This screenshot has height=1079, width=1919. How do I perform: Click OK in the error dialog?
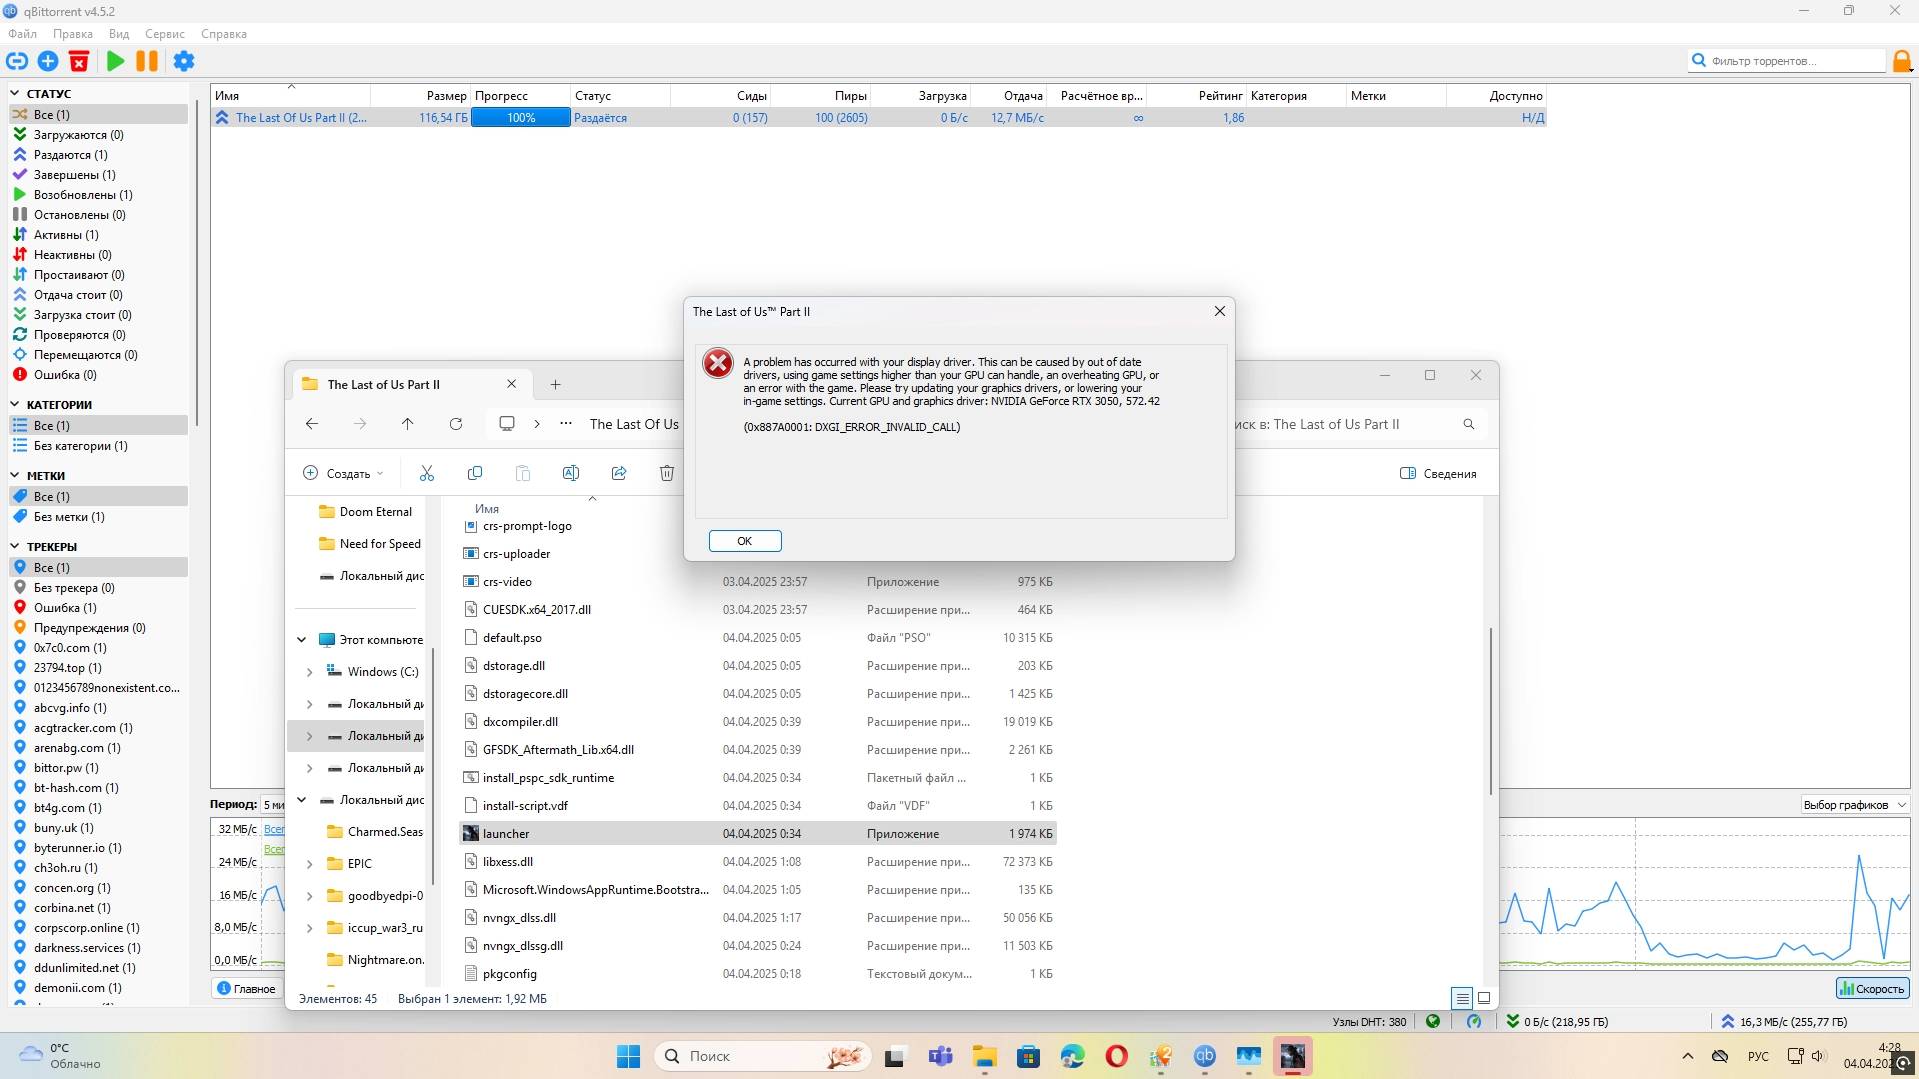[745, 541]
